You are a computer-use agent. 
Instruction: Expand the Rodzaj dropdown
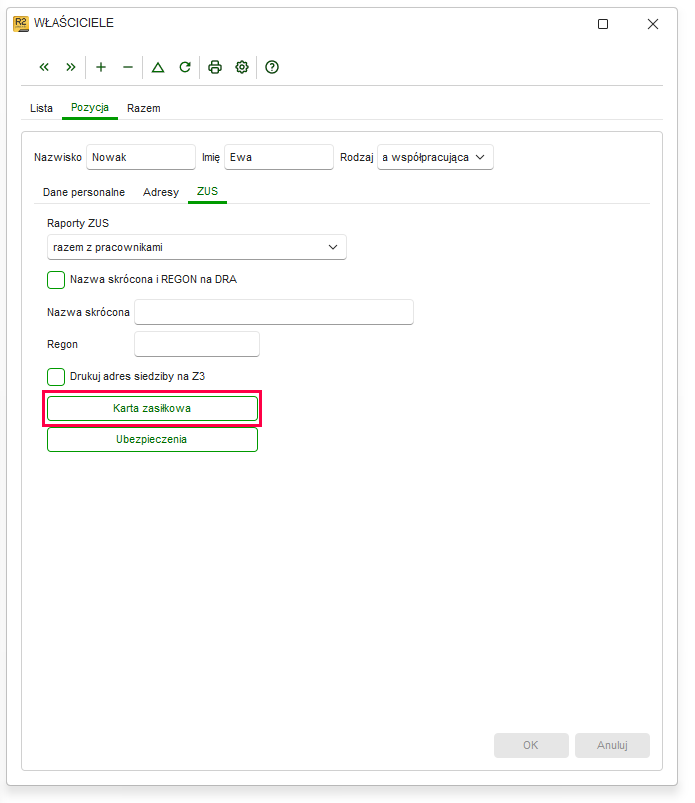pos(435,157)
